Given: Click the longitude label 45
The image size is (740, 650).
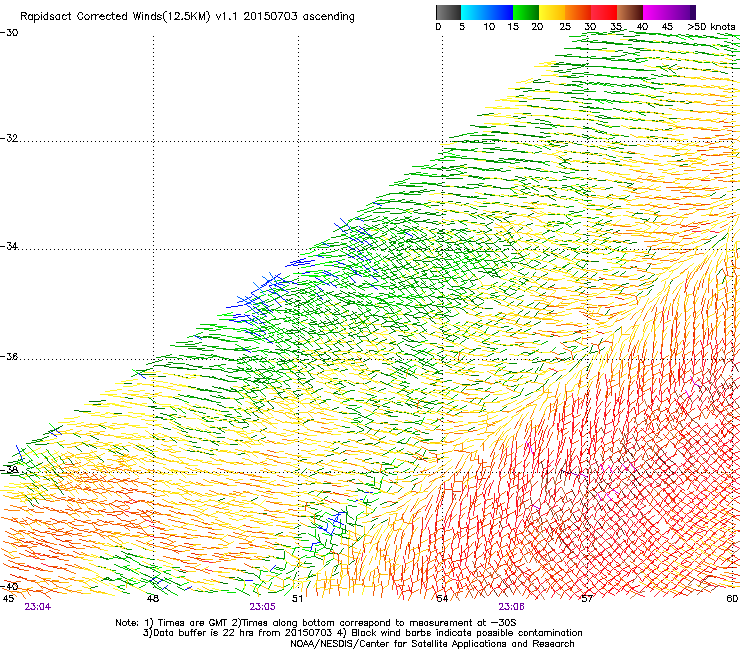Looking at the screenshot, I should 8,599.
